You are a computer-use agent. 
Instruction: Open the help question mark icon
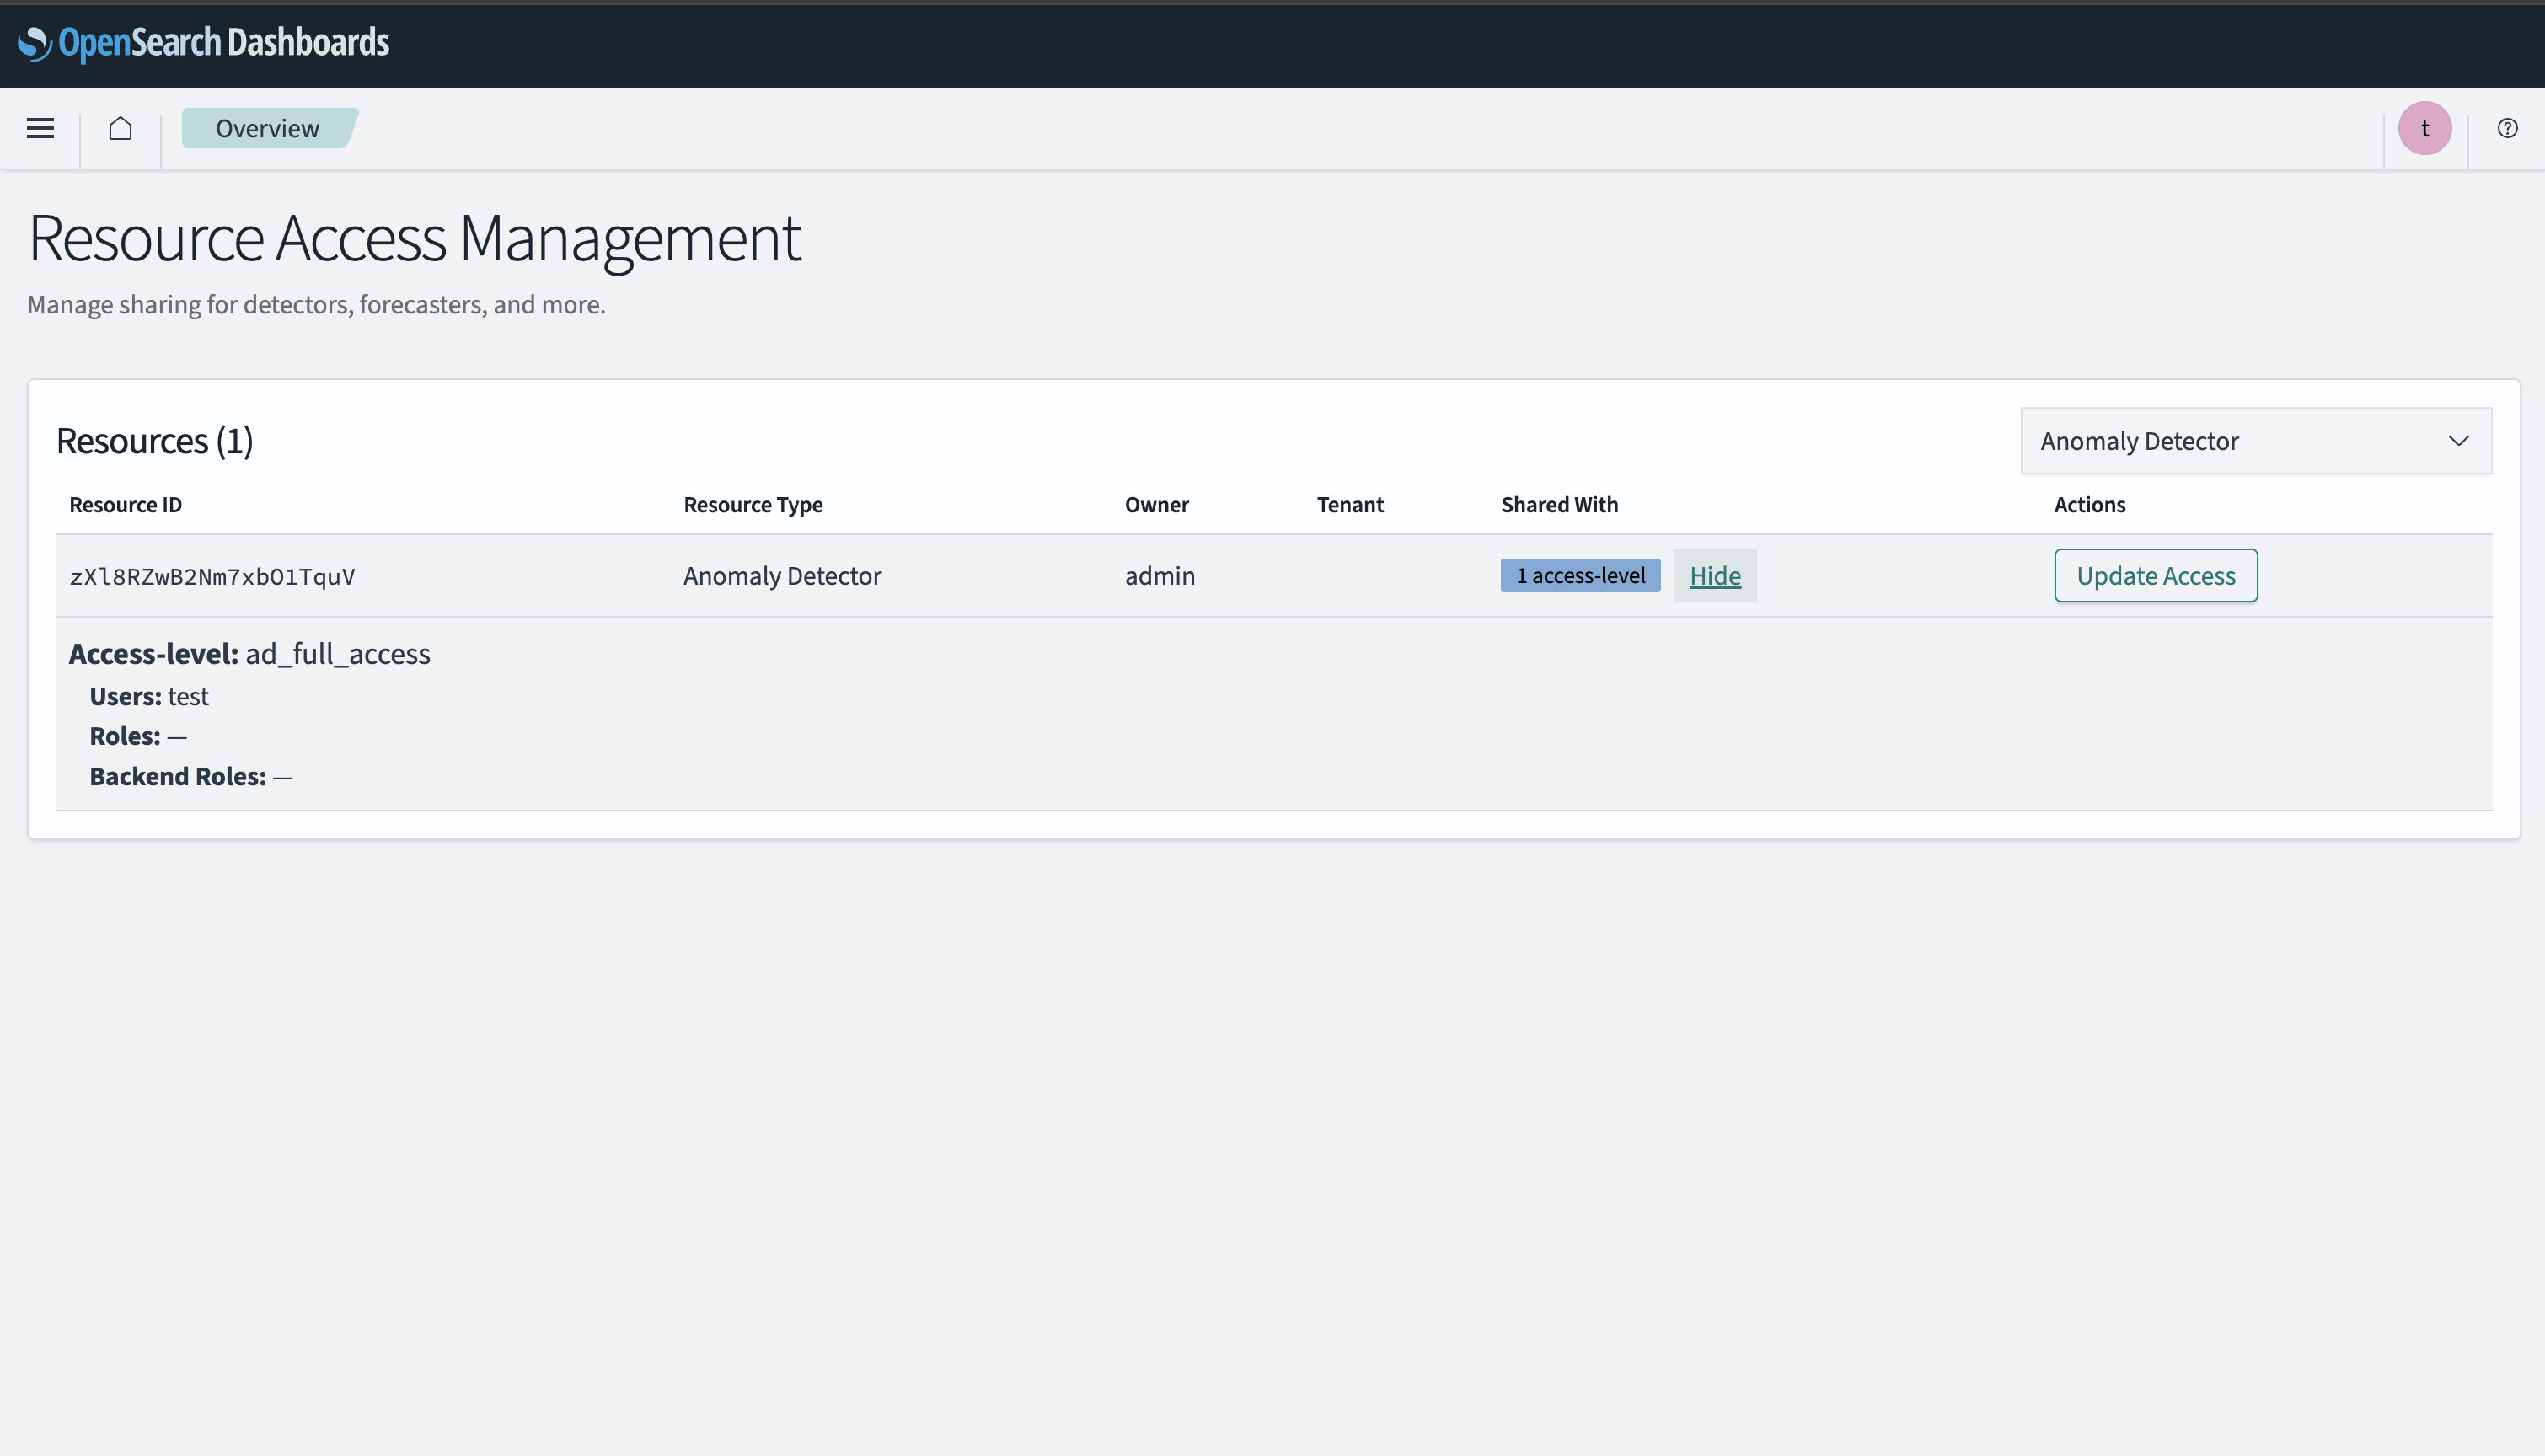coord(2507,128)
